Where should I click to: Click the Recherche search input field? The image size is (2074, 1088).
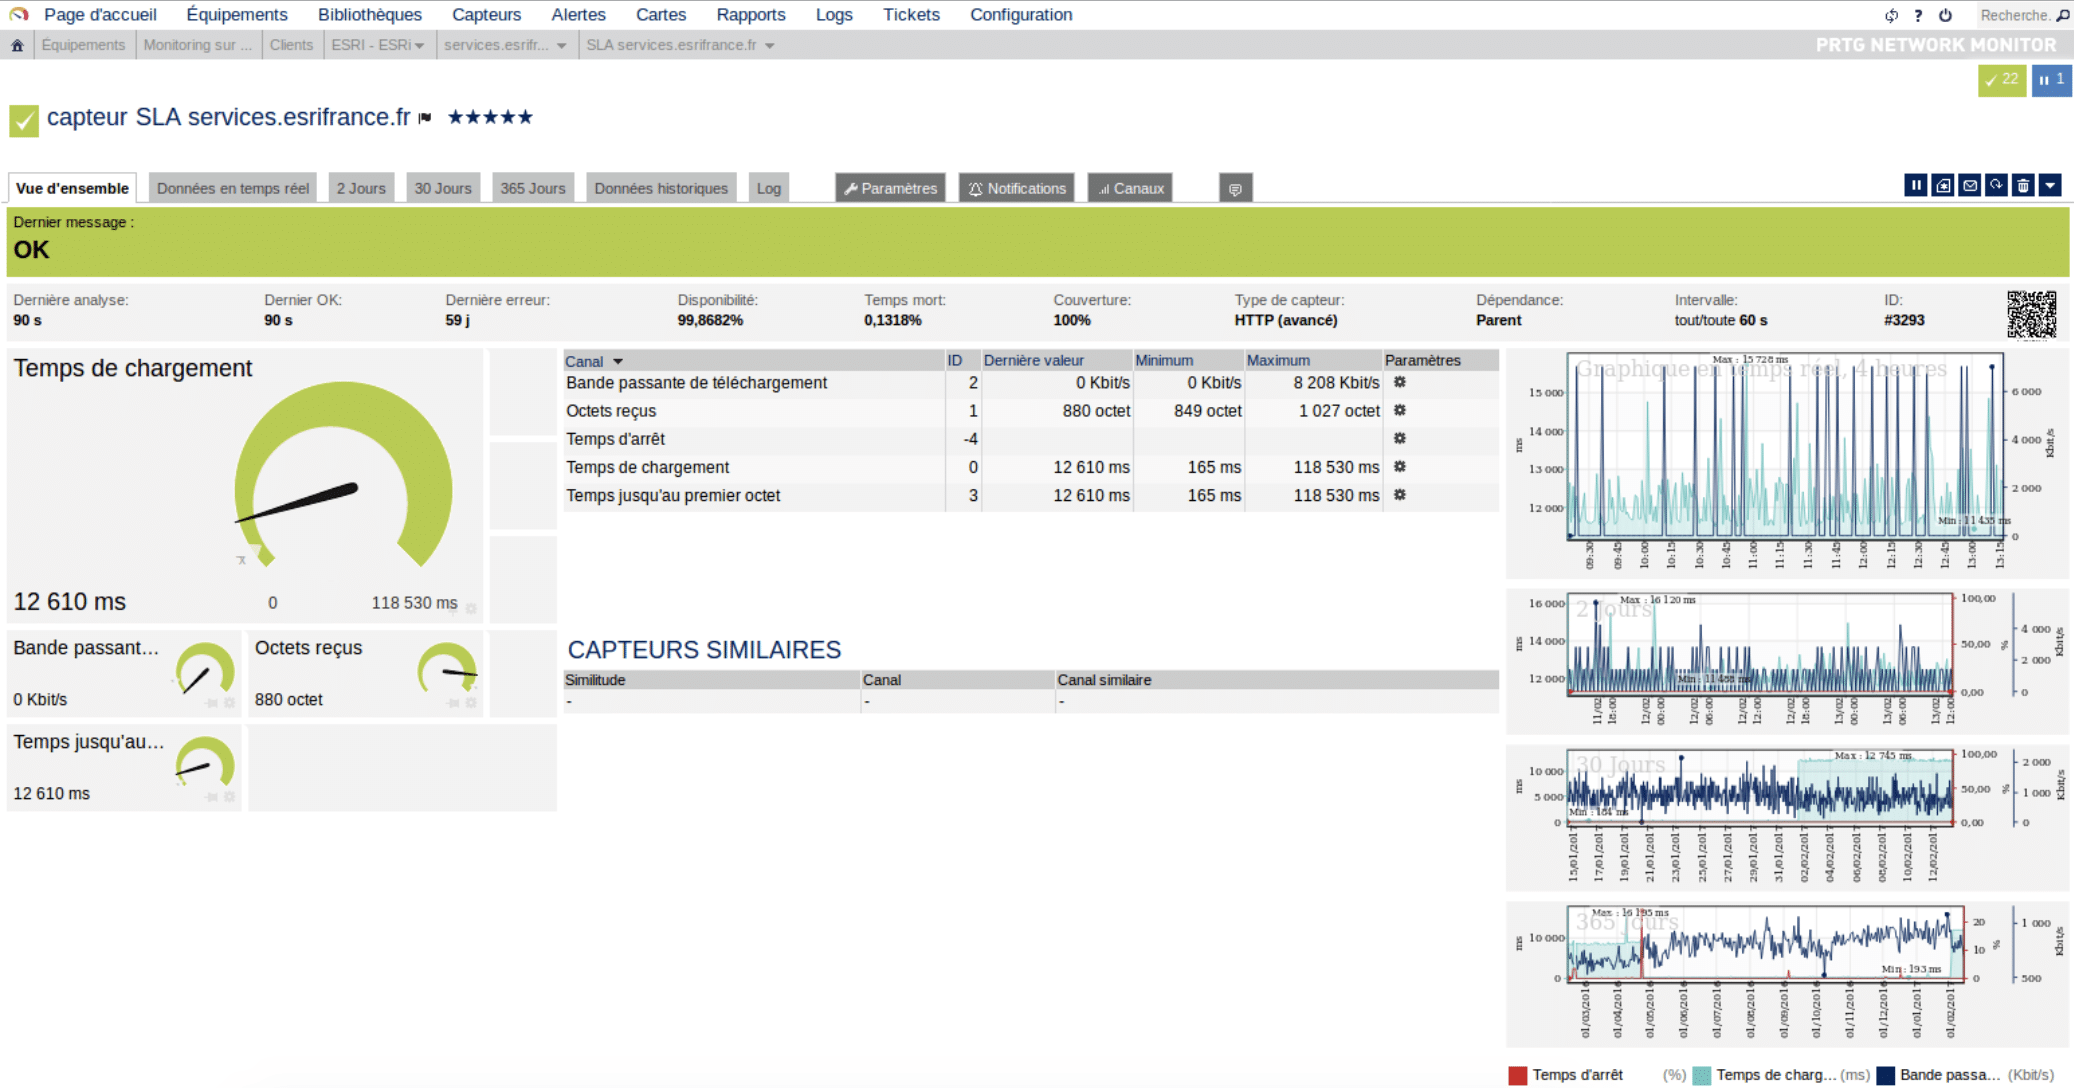[x=2015, y=15]
